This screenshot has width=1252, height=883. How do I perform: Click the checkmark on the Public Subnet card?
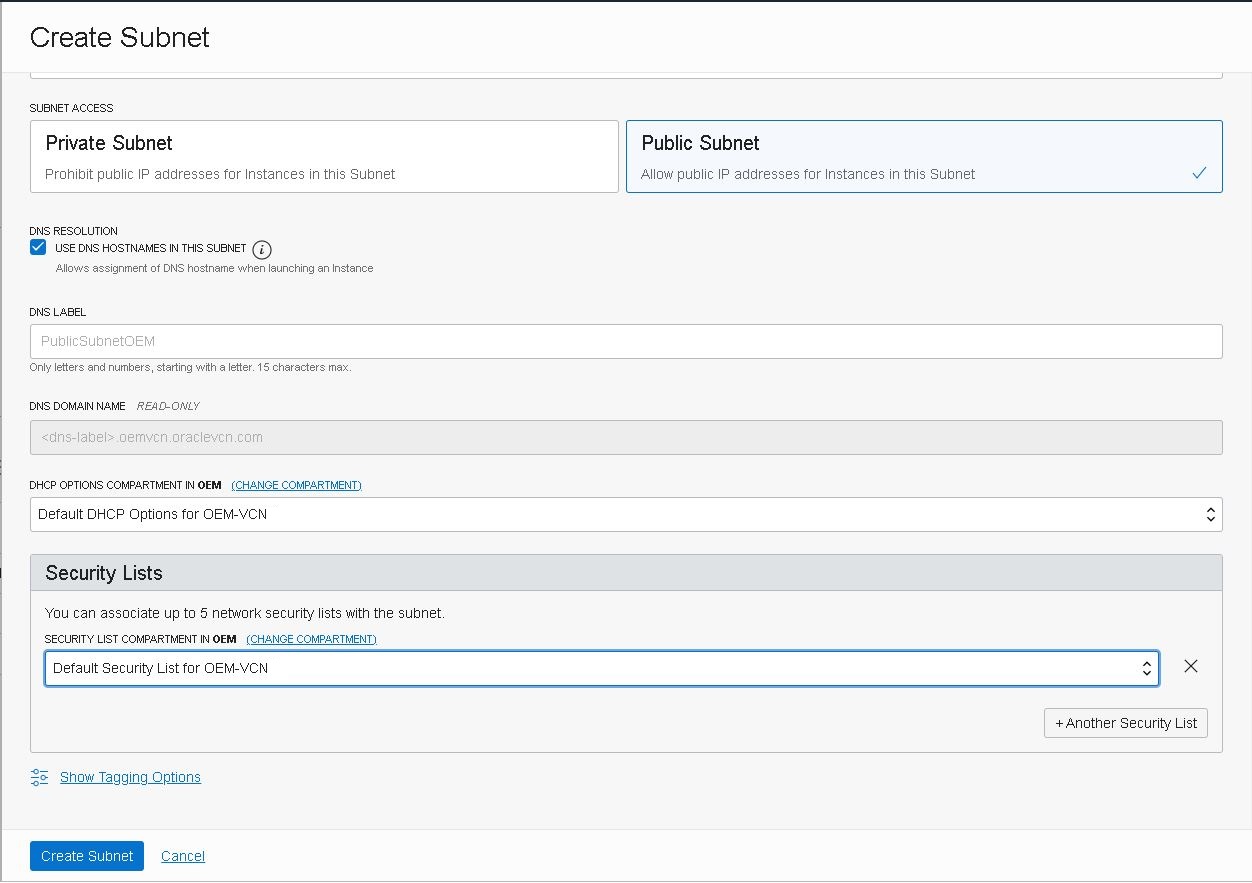point(1199,172)
